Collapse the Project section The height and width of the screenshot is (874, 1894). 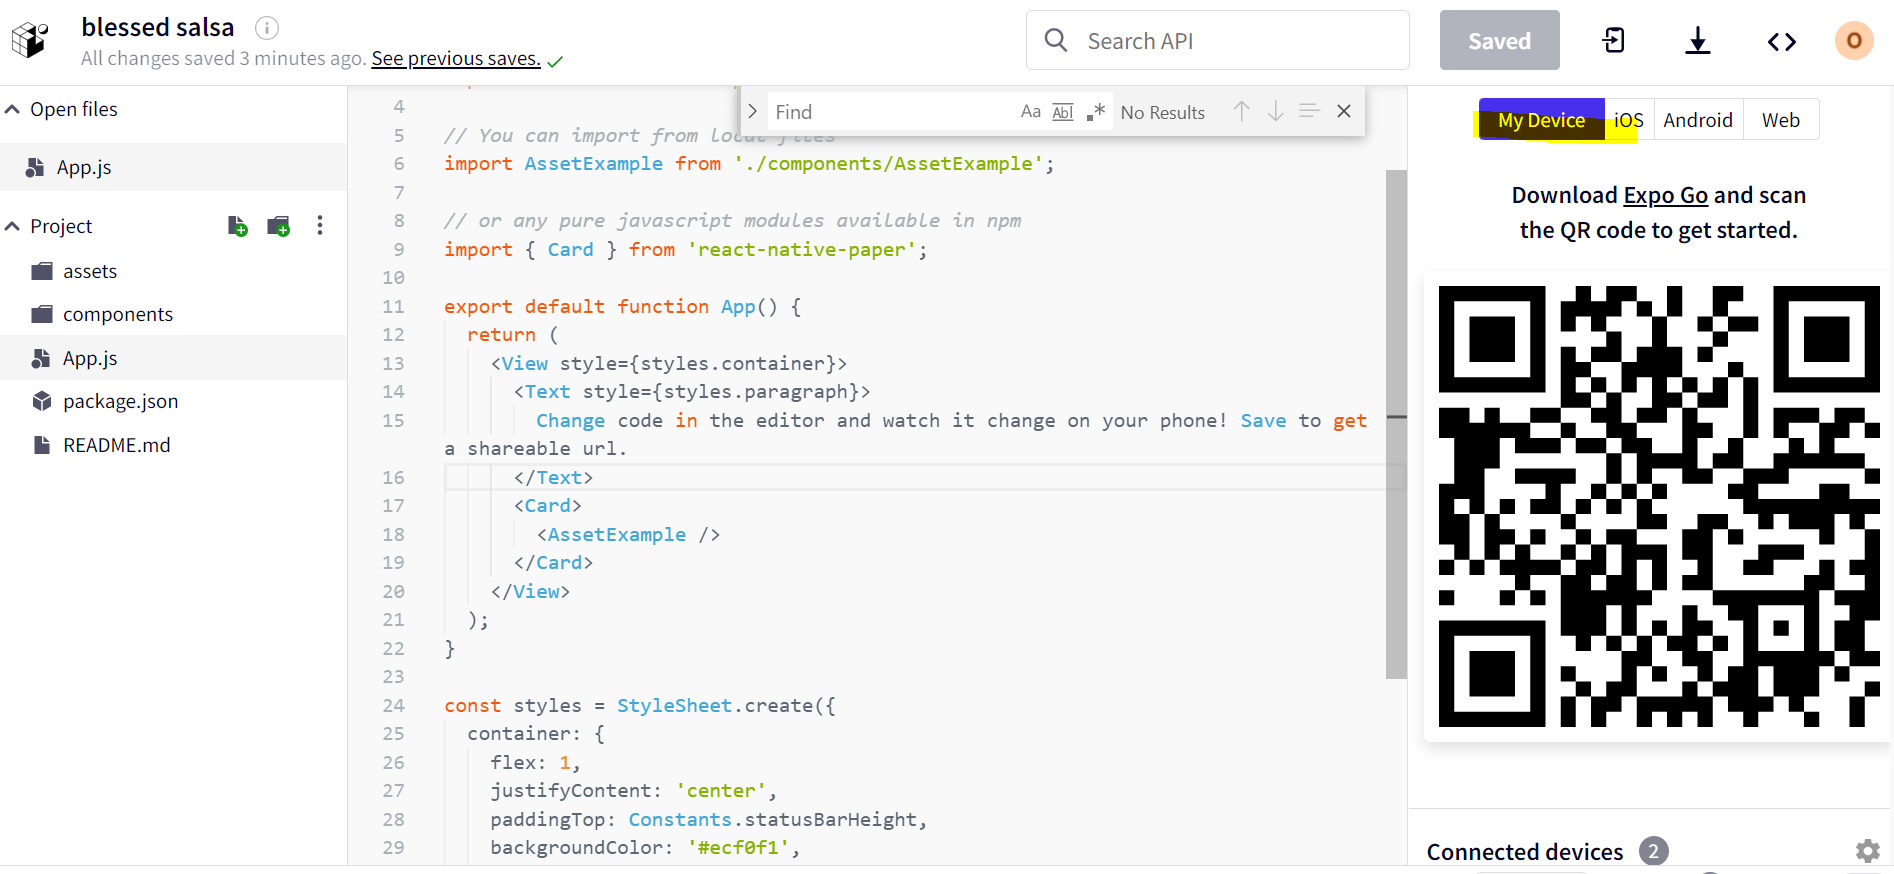(13, 226)
